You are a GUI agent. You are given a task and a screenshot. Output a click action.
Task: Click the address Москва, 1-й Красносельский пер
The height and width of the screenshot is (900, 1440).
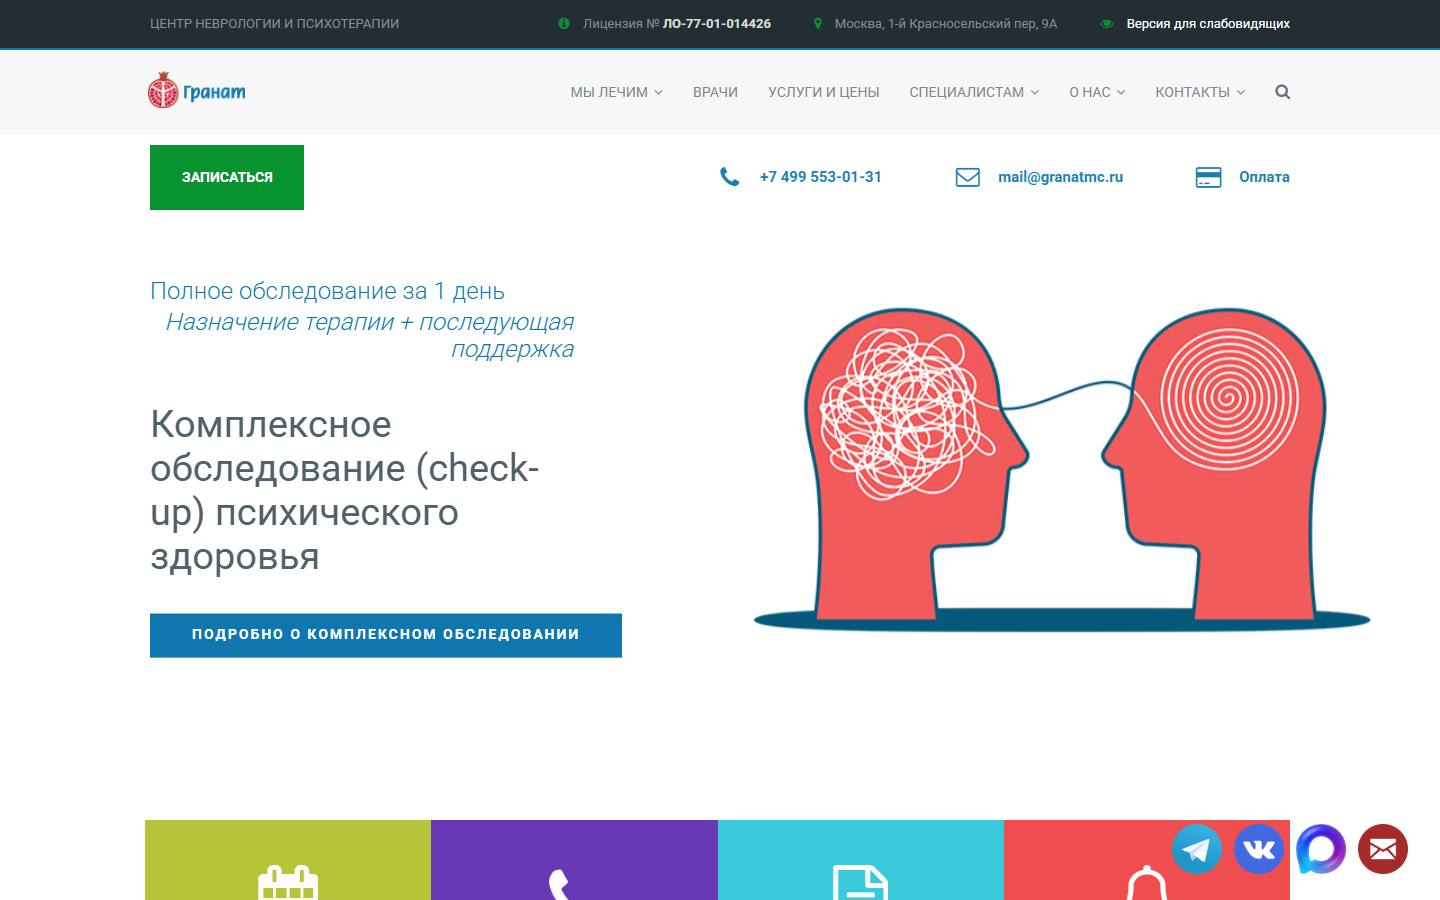(x=946, y=23)
